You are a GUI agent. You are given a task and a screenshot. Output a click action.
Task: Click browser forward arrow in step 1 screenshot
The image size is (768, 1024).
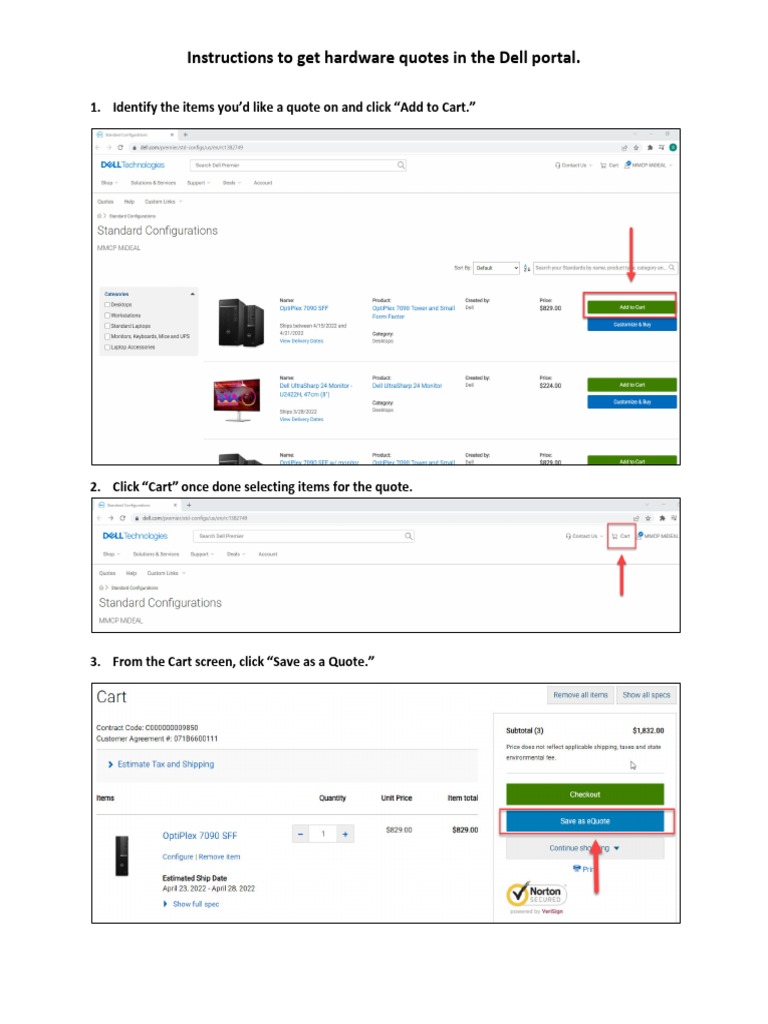[x=109, y=148]
